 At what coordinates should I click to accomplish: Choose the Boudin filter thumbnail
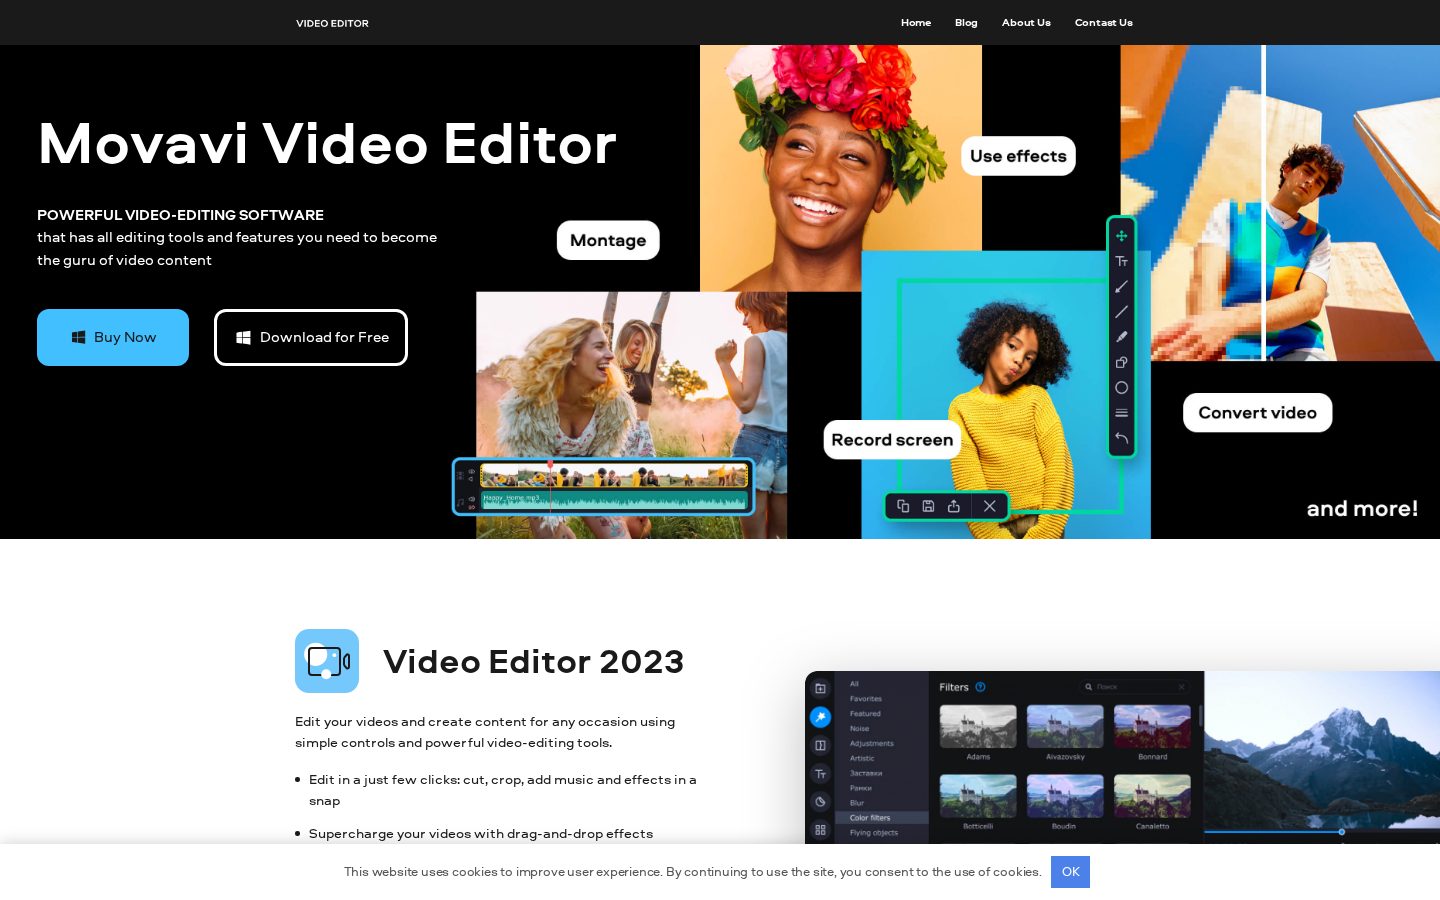(1065, 796)
